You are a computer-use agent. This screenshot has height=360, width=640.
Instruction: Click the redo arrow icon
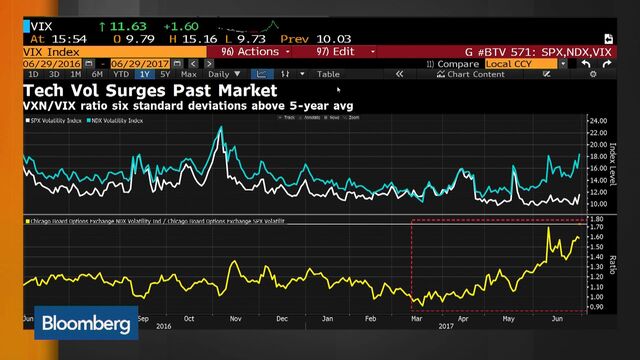point(607,64)
